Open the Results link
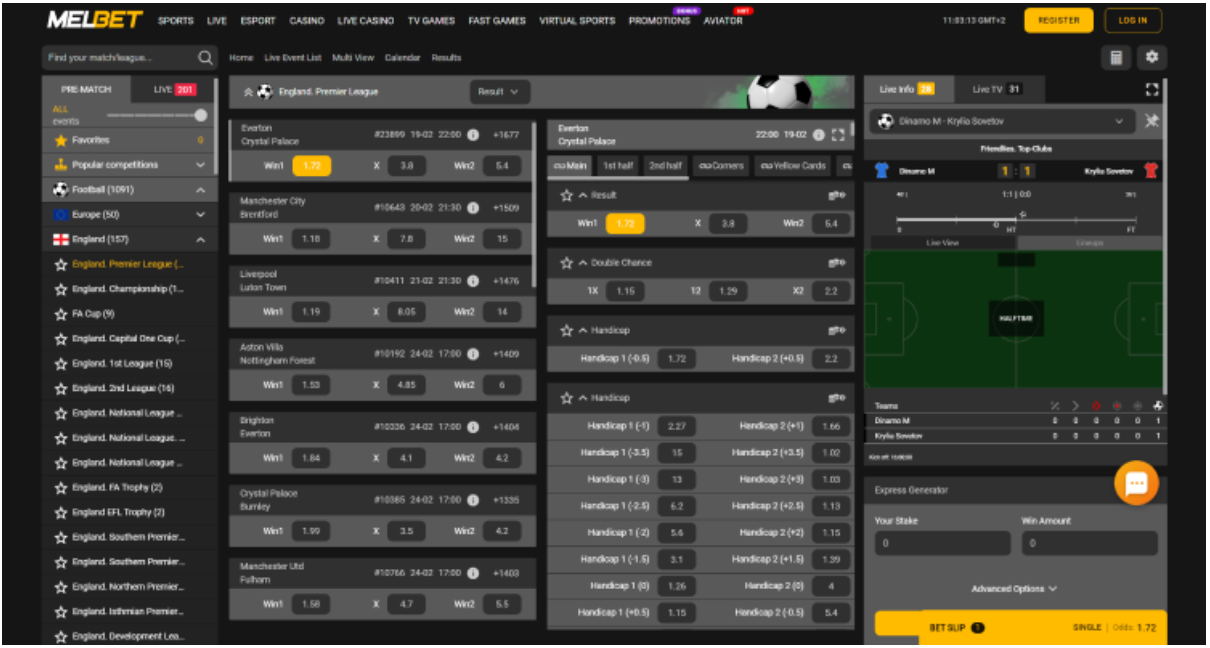 [446, 58]
